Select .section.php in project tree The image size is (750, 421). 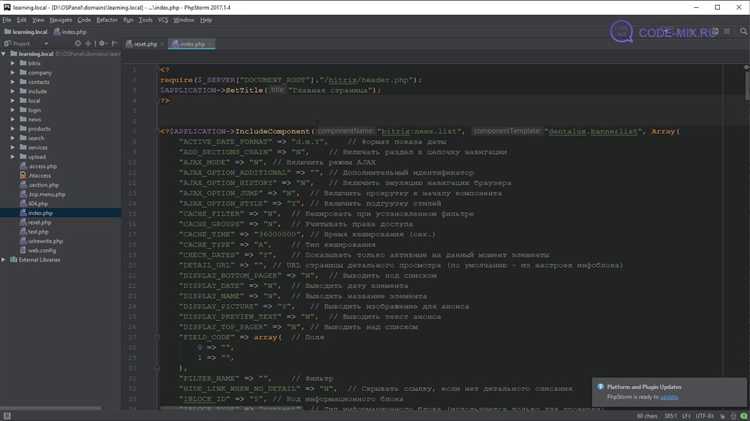(44, 185)
